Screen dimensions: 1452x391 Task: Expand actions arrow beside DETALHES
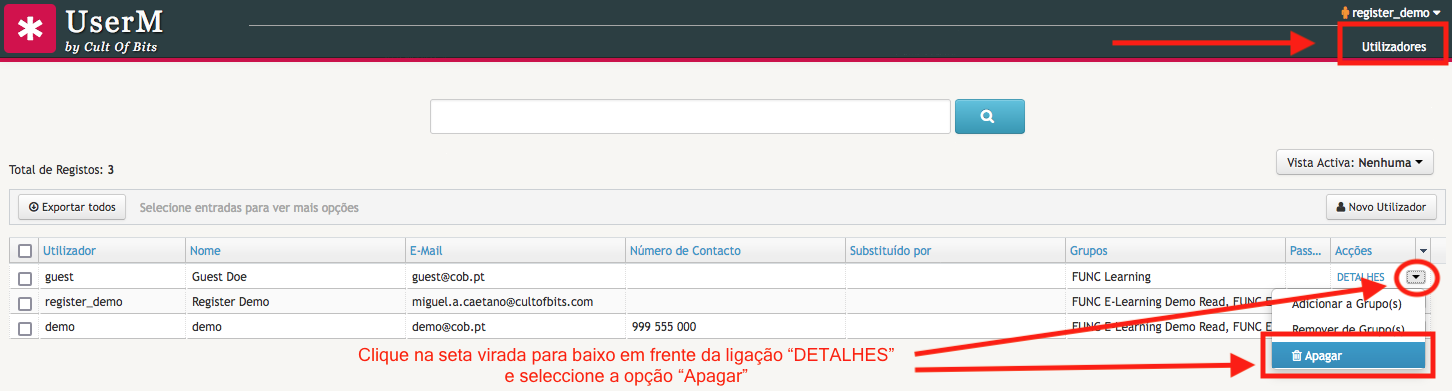(x=1416, y=277)
